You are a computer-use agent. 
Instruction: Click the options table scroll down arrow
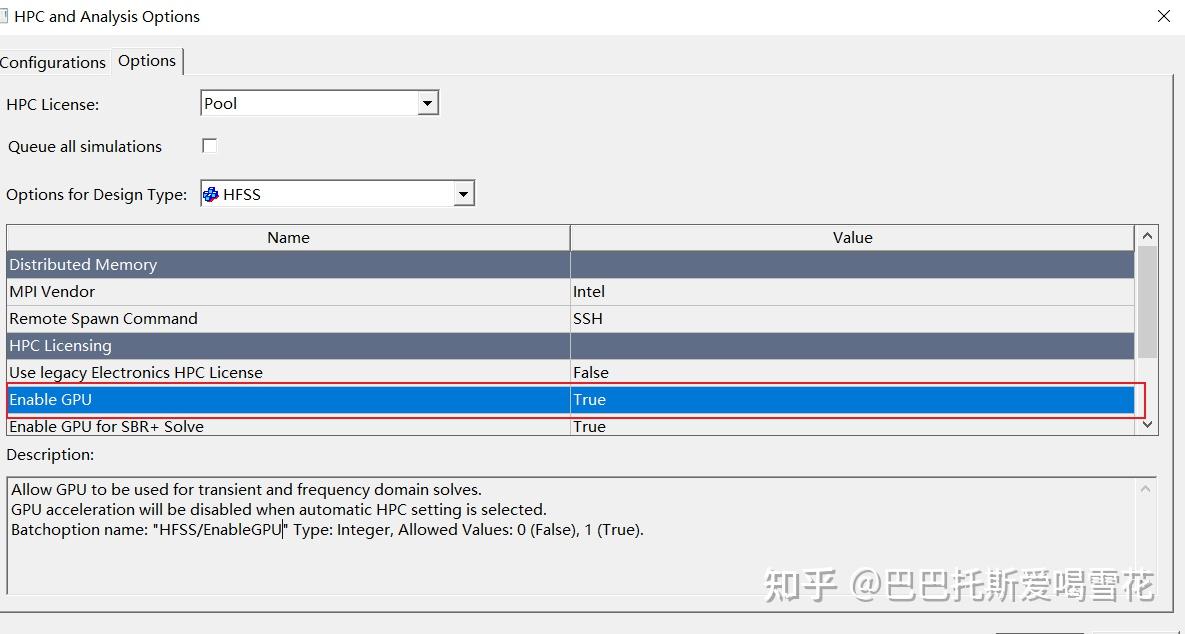point(1147,425)
